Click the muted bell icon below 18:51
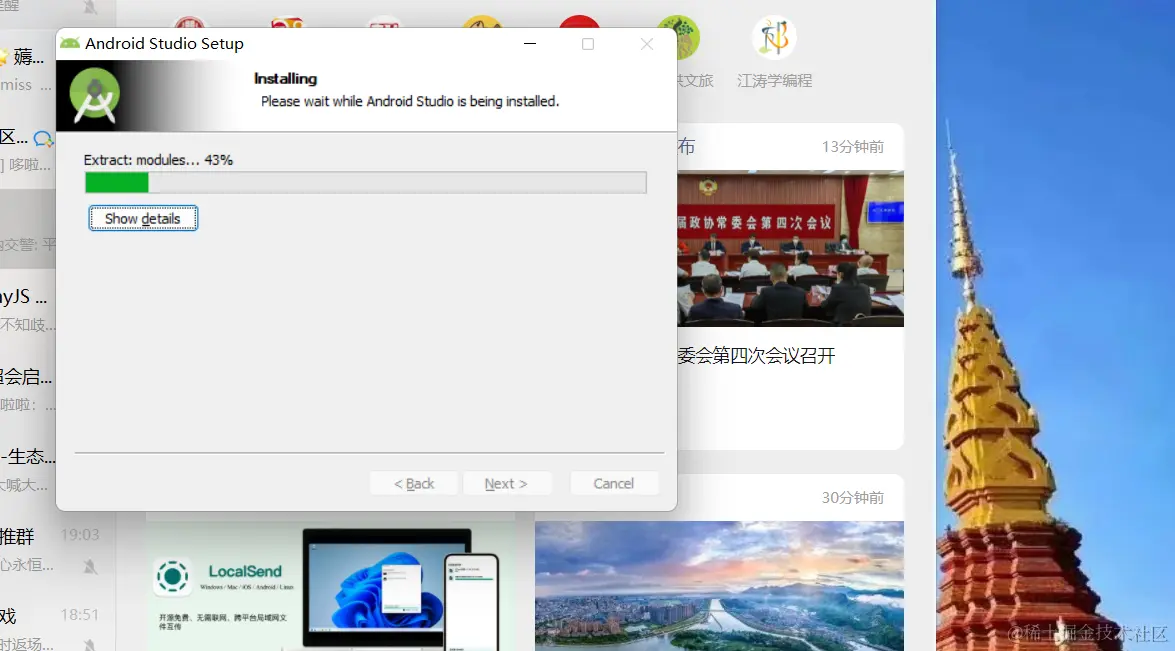Viewport: 1175px width, 651px height. tap(90, 644)
